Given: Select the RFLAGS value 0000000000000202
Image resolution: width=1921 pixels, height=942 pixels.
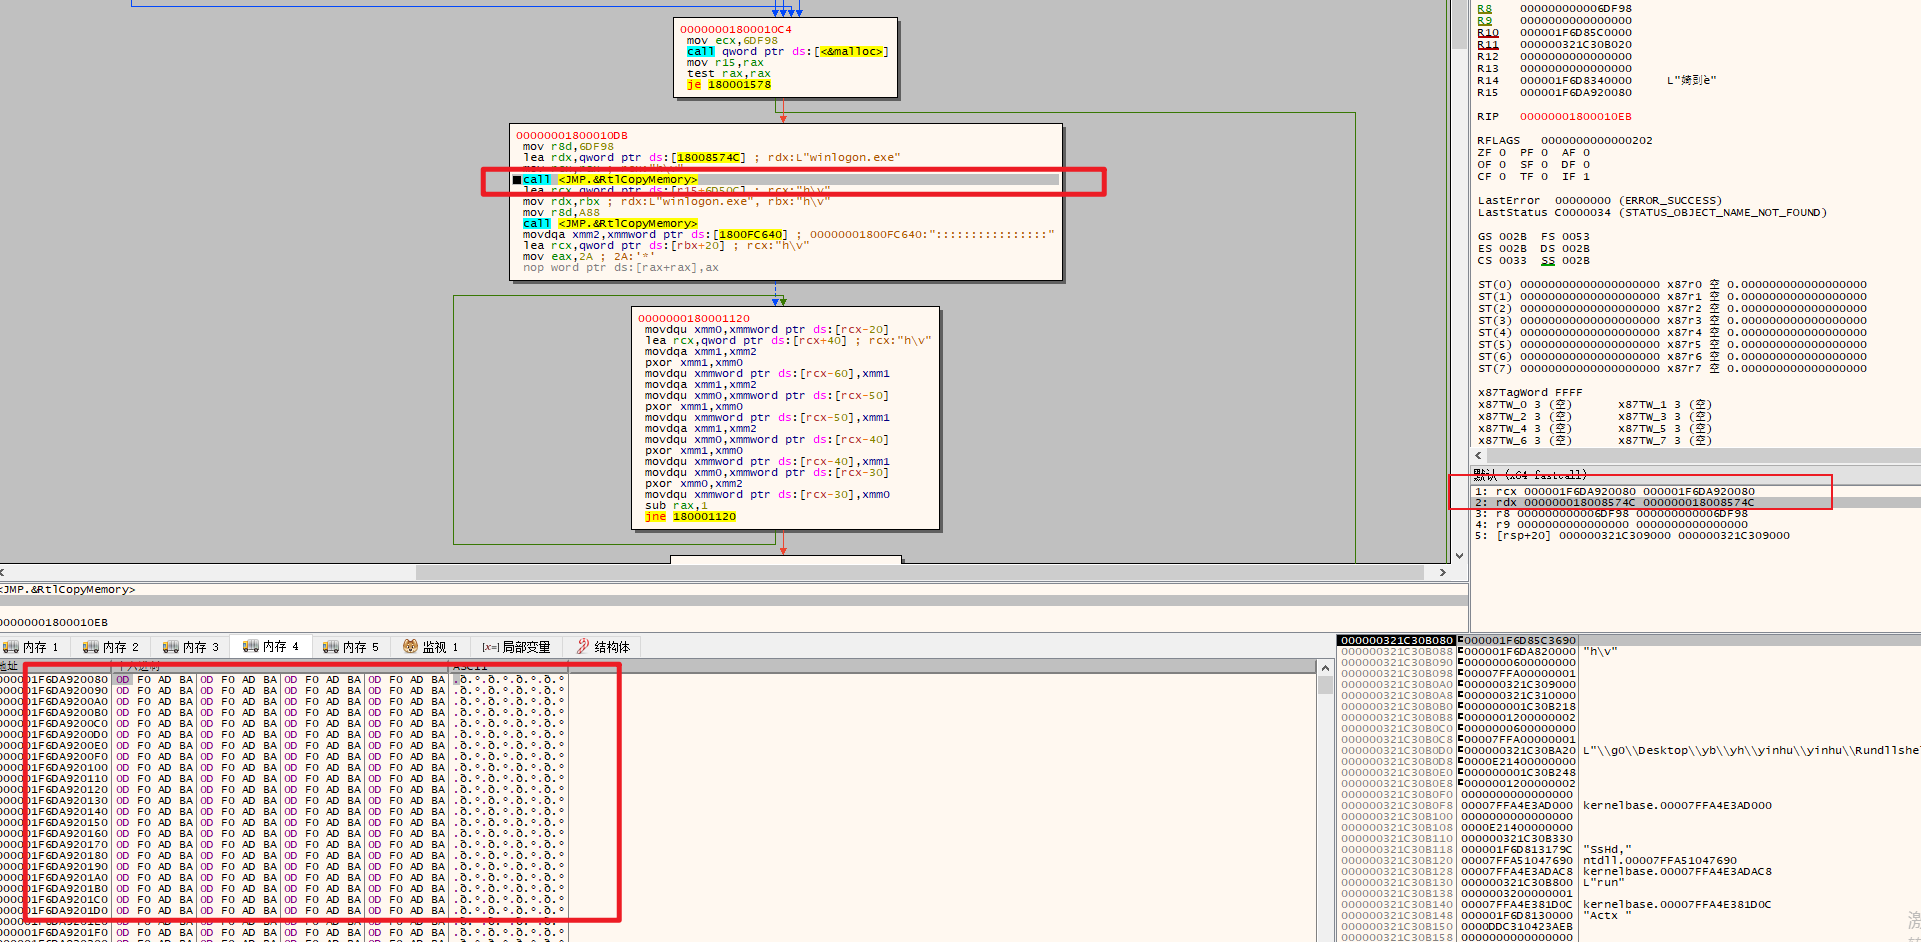Looking at the screenshot, I should click(1597, 141).
